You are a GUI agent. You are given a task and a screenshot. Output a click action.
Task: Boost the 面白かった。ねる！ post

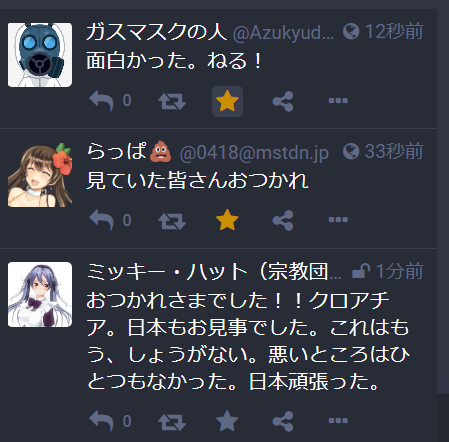172,101
